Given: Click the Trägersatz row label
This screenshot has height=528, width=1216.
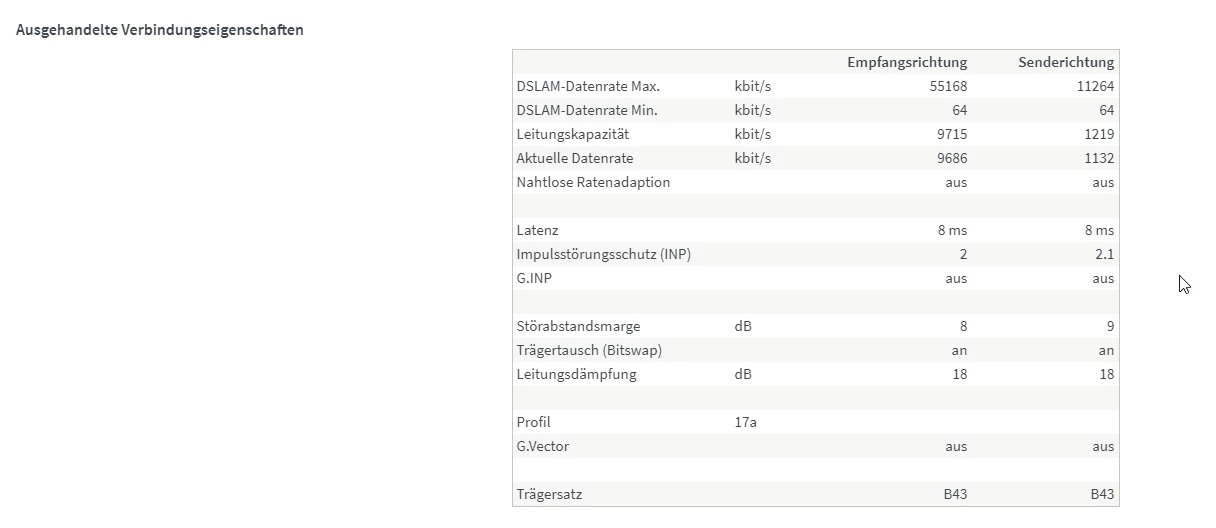Looking at the screenshot, I should click(x=547, y=494).
